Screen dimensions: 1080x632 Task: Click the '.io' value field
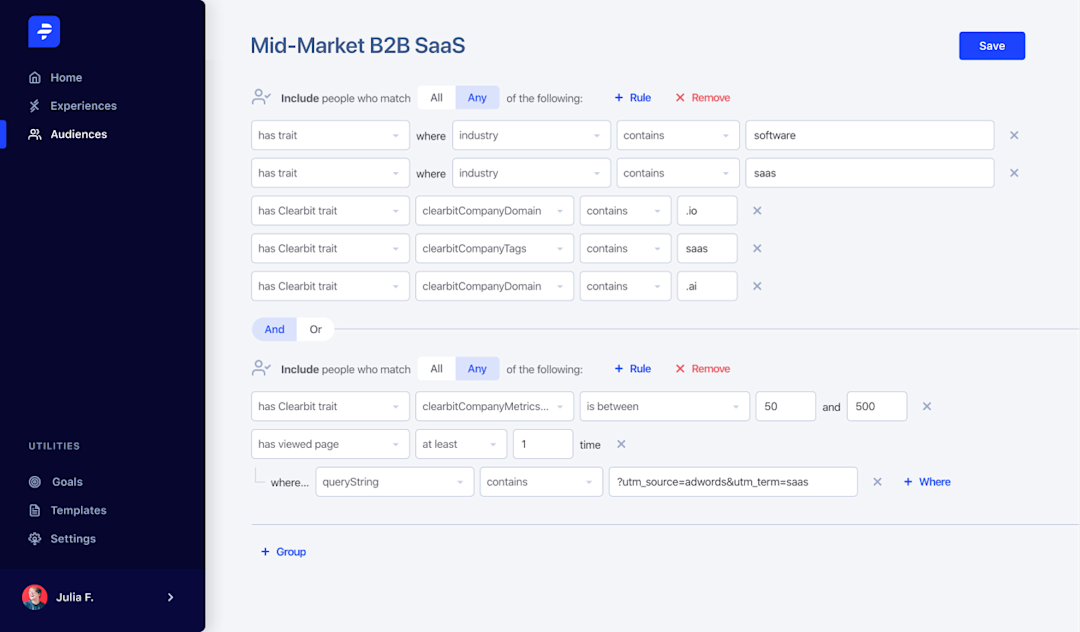pos(707,211)
